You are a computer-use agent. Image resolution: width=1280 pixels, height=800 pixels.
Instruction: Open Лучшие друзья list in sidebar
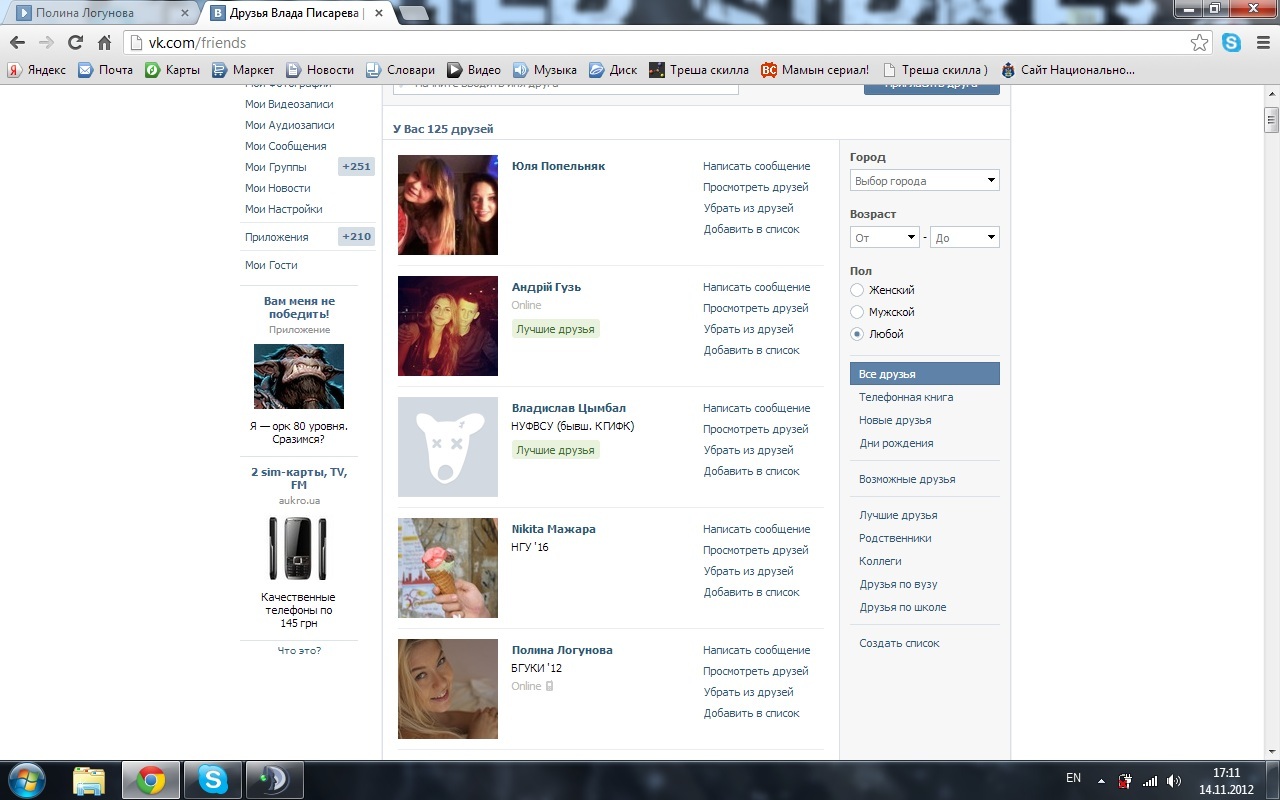898,515
